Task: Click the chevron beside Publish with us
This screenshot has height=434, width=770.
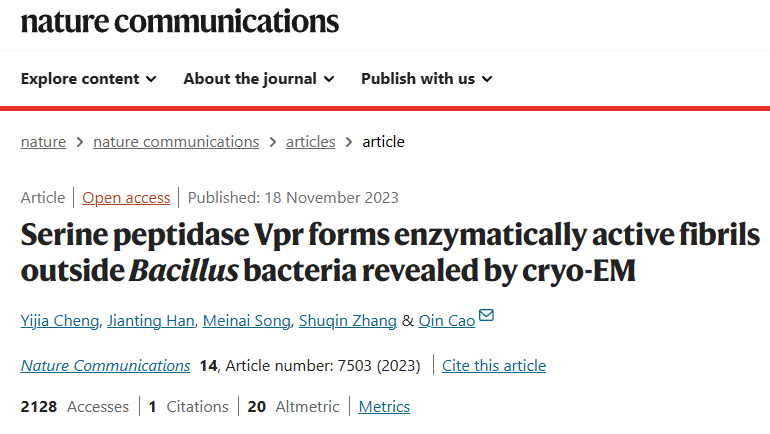Action: pyautogui.click(x=487, y=79)
